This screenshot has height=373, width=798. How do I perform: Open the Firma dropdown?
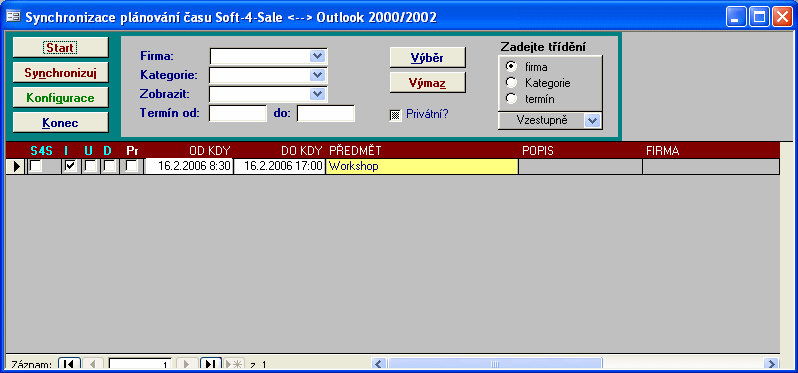(318, 56)
